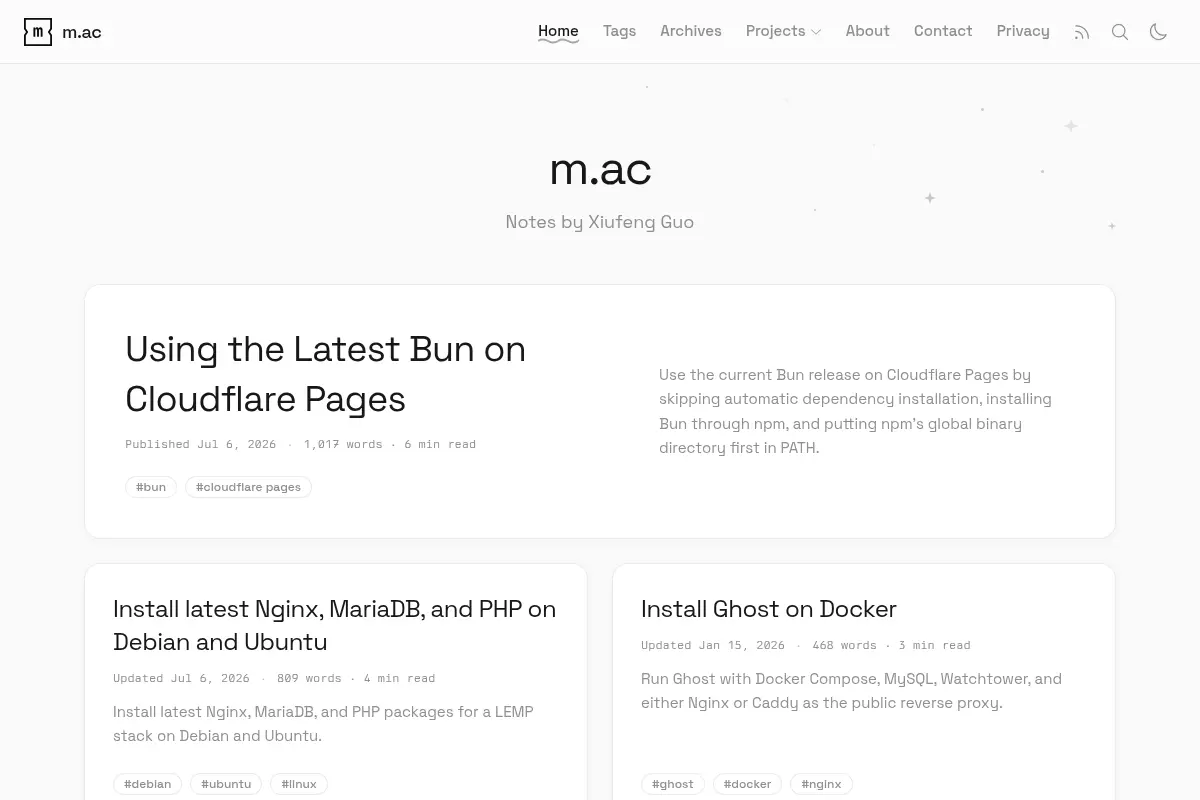Image resolution: width=1200 pixels, height=800 pixels.
Task: Click the m.ac site title text in header
Action: pyautogui.click(x=82, y=32)
